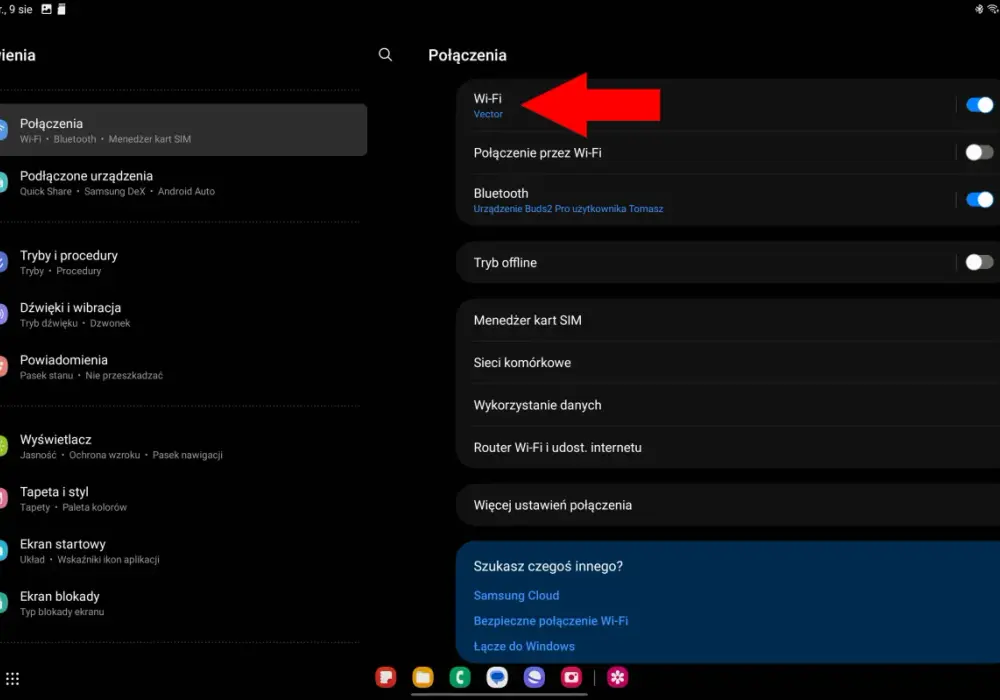Image resolution: width=1000 pixels, height=700 pixels.
Task: Launch the Samsung Internet browser icon
Action: [534, 677]
